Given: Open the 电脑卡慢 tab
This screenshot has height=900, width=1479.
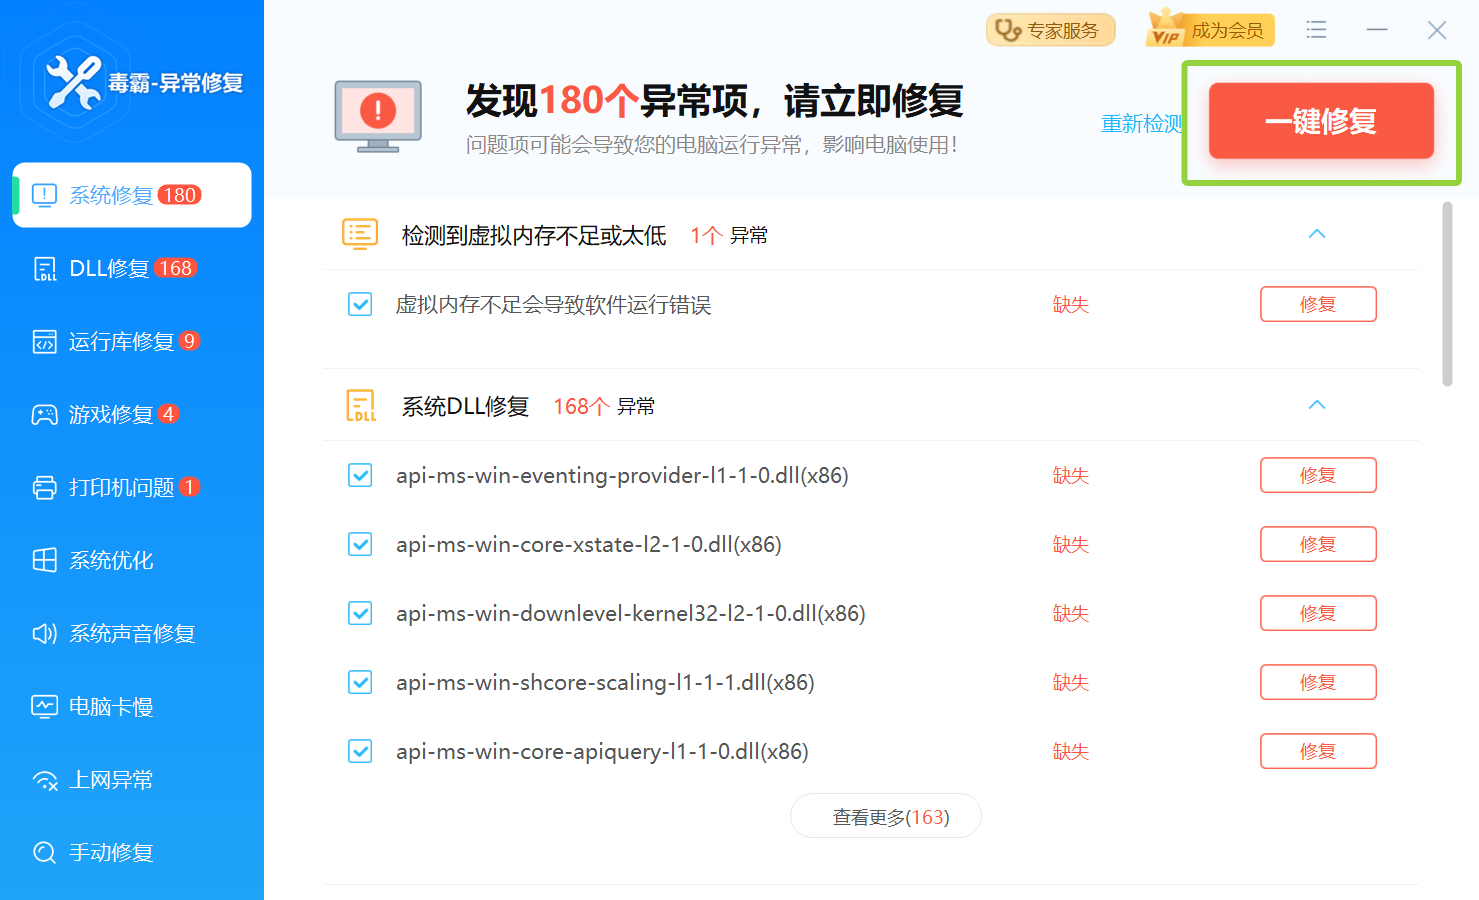Looking at the screenshot, I should (x=132, y=707).
